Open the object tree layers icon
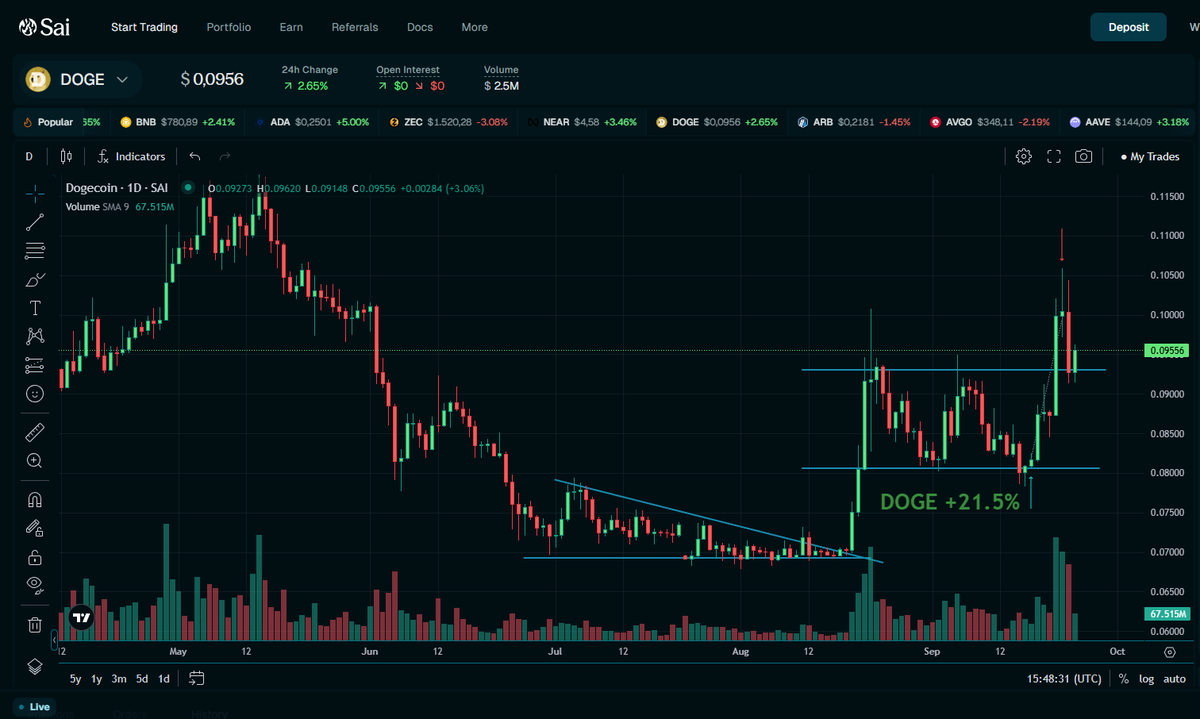Image resolution: width=1200 pixels, height=719 pixels. [35, 666]
